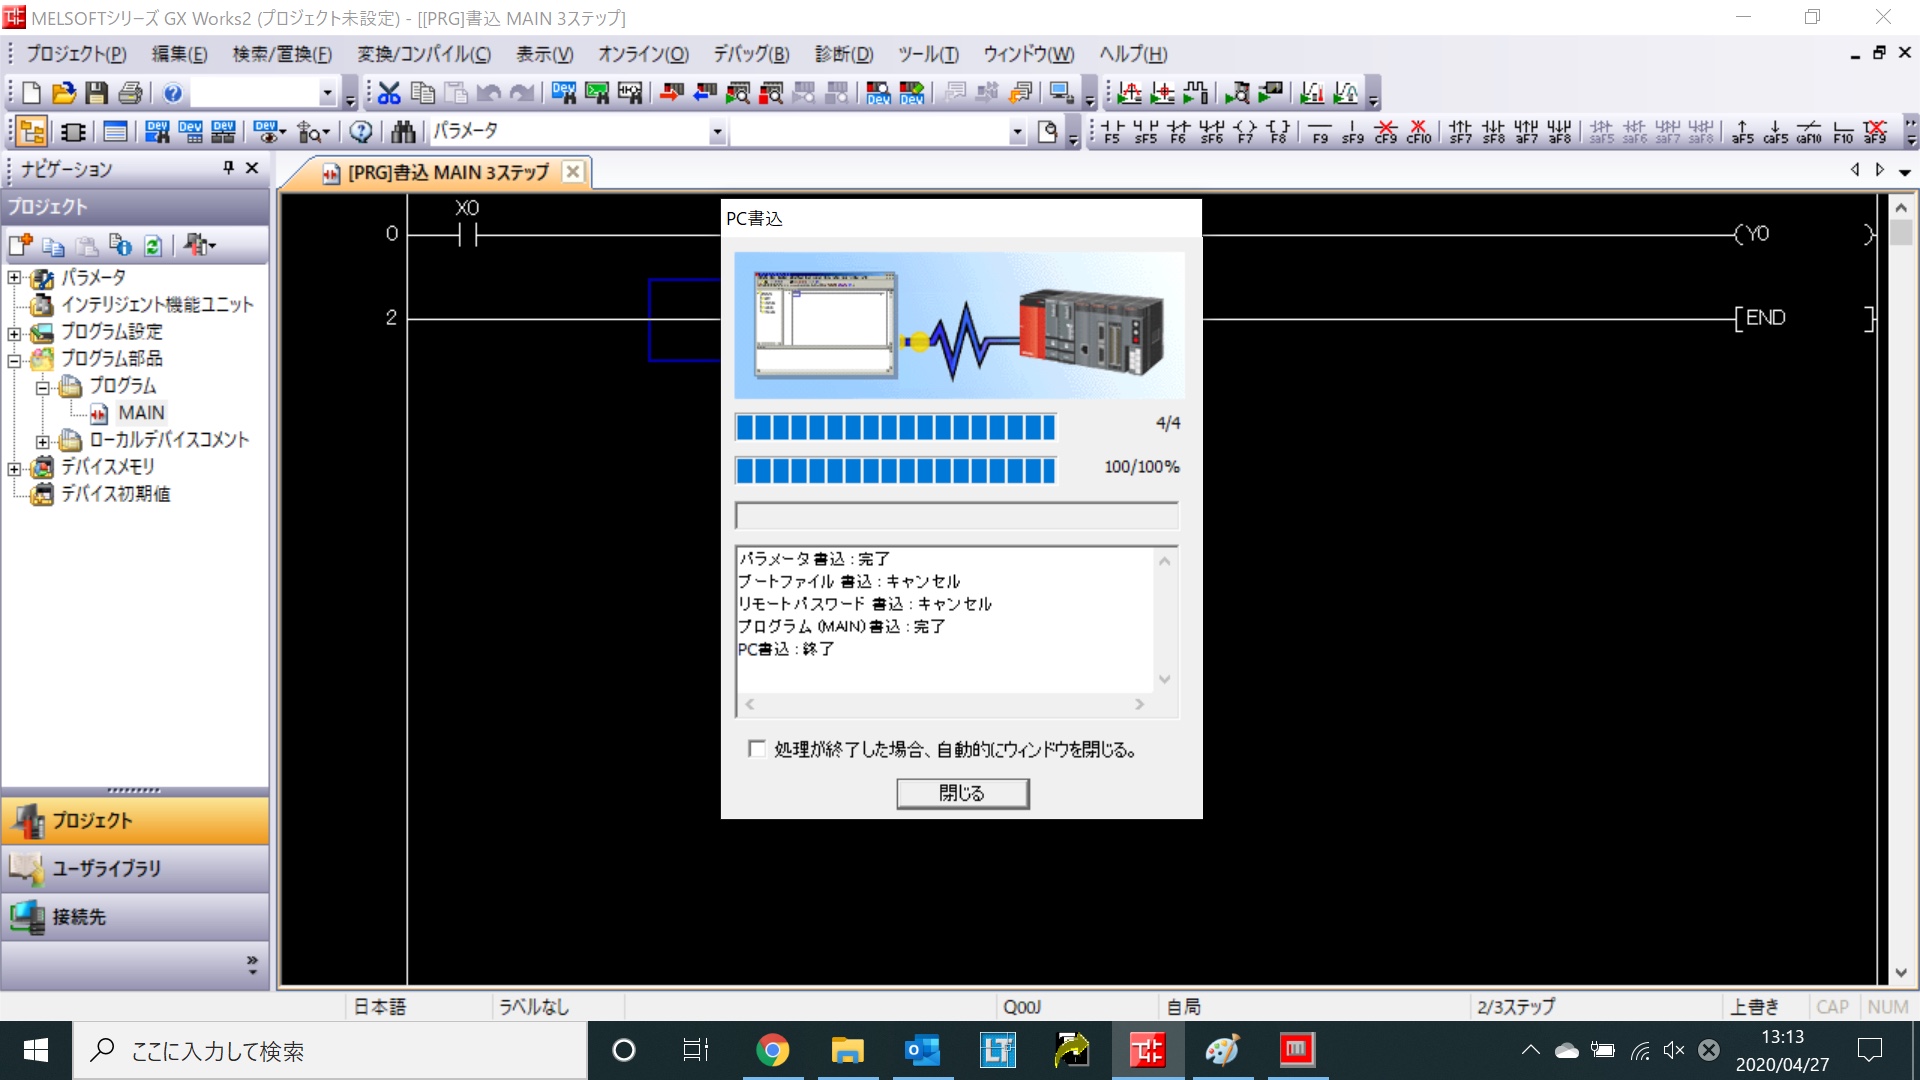Viewport: 1920px width, 1080px height.
Task: Expand the ローカルデバイスコメント node
Action: pyautogui.click(x=42, y=441)
